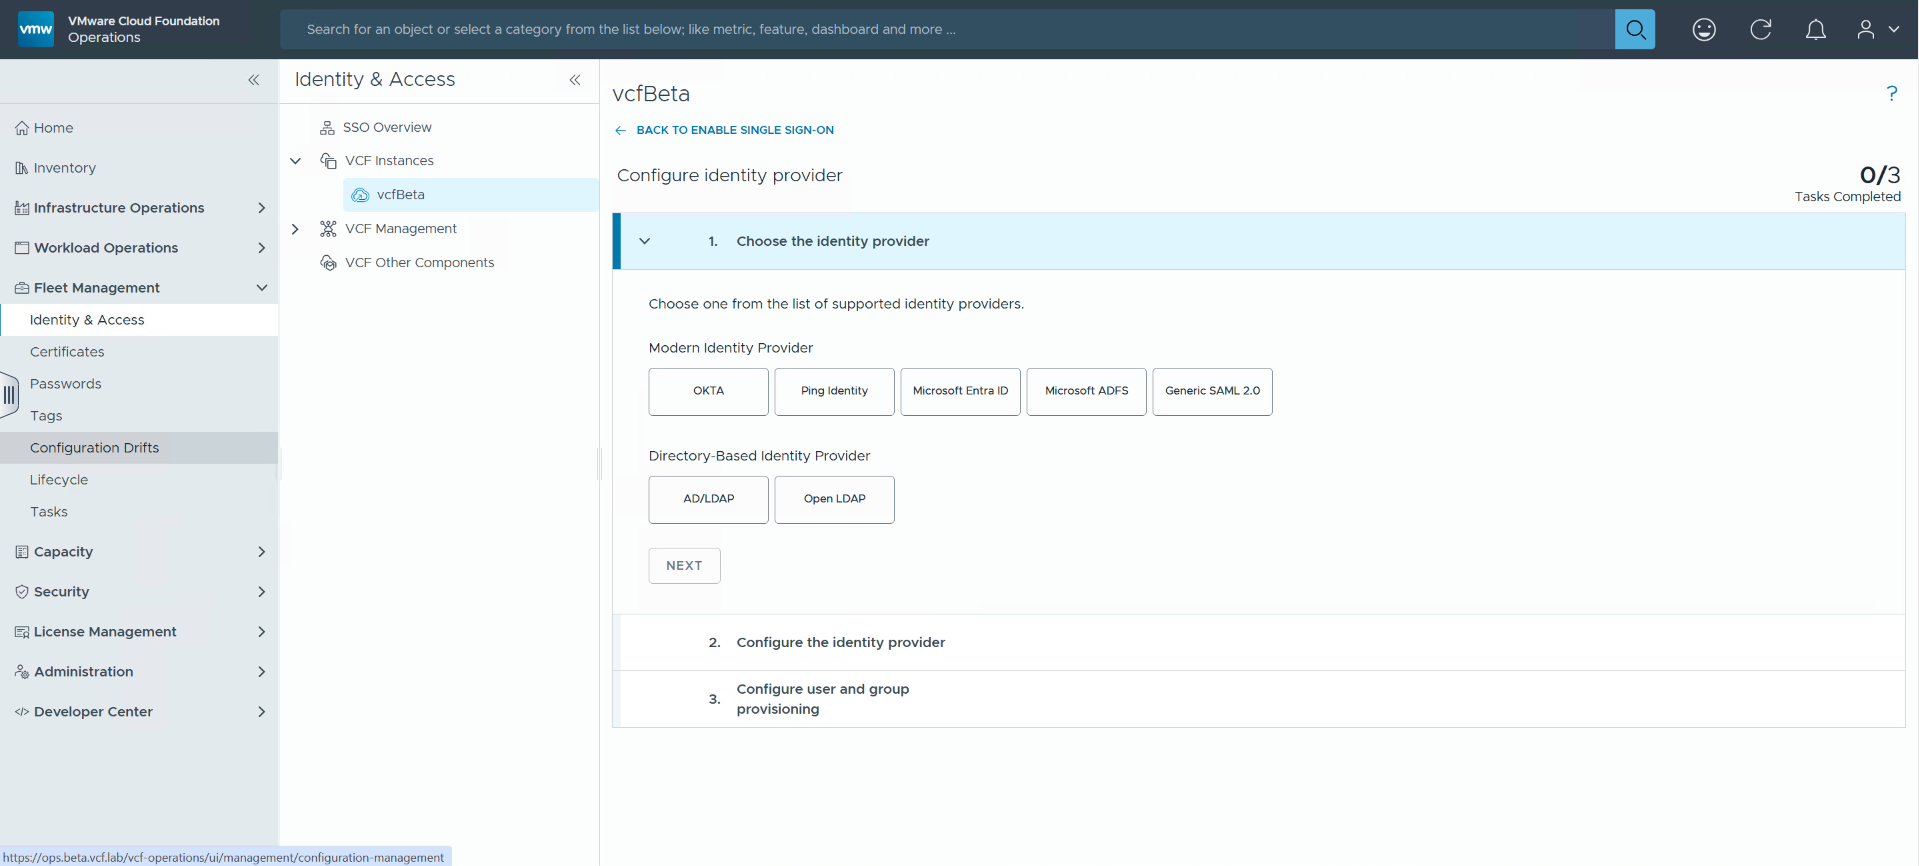Expand the VCF Management tree node
Viewport: 1919px width, 866px height.
(x=295, y=229)
